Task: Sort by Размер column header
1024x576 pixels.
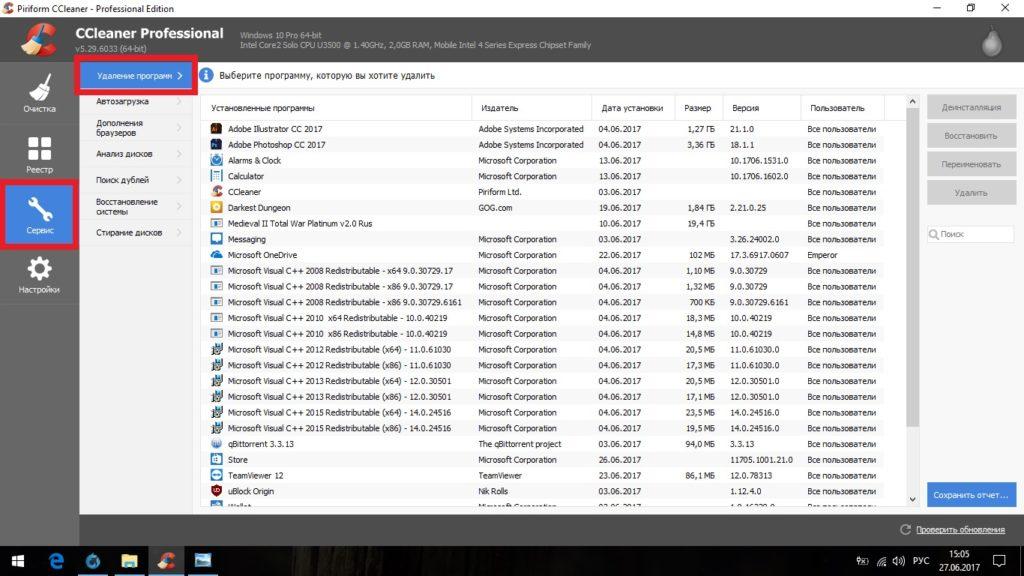Action: coord(698,108)
